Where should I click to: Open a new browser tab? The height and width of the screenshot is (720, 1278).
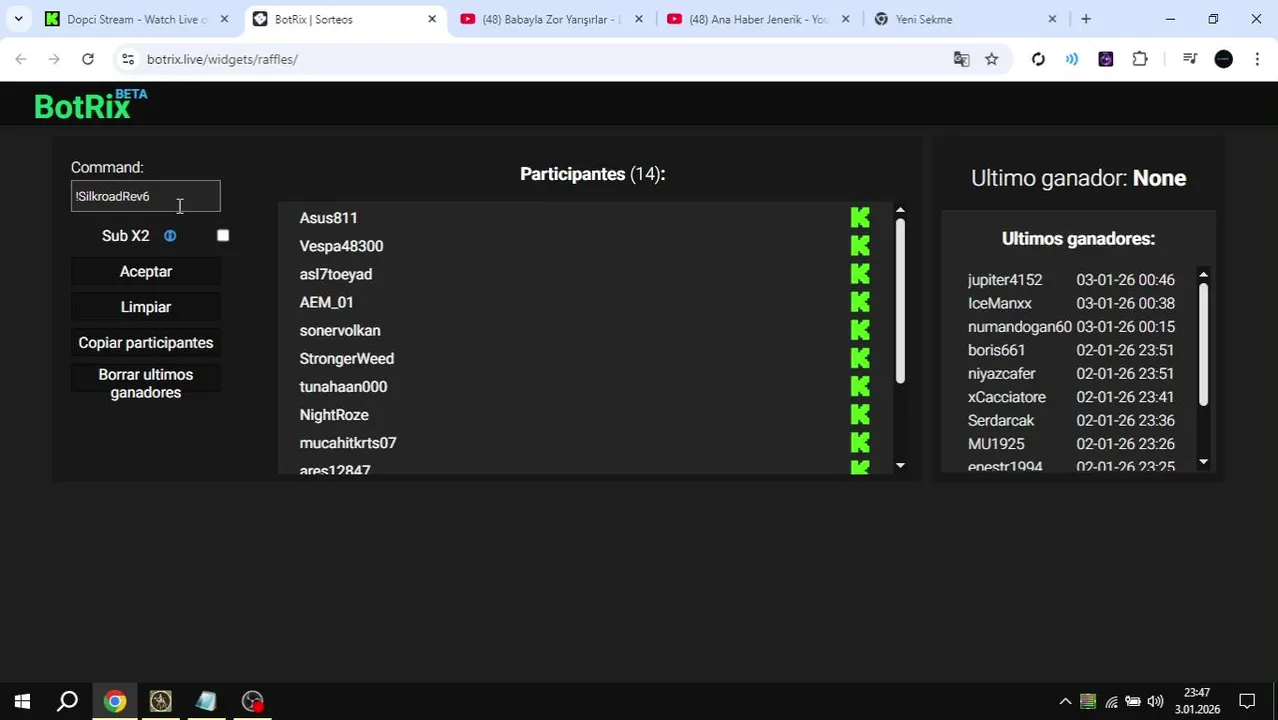click(1086, 19)
